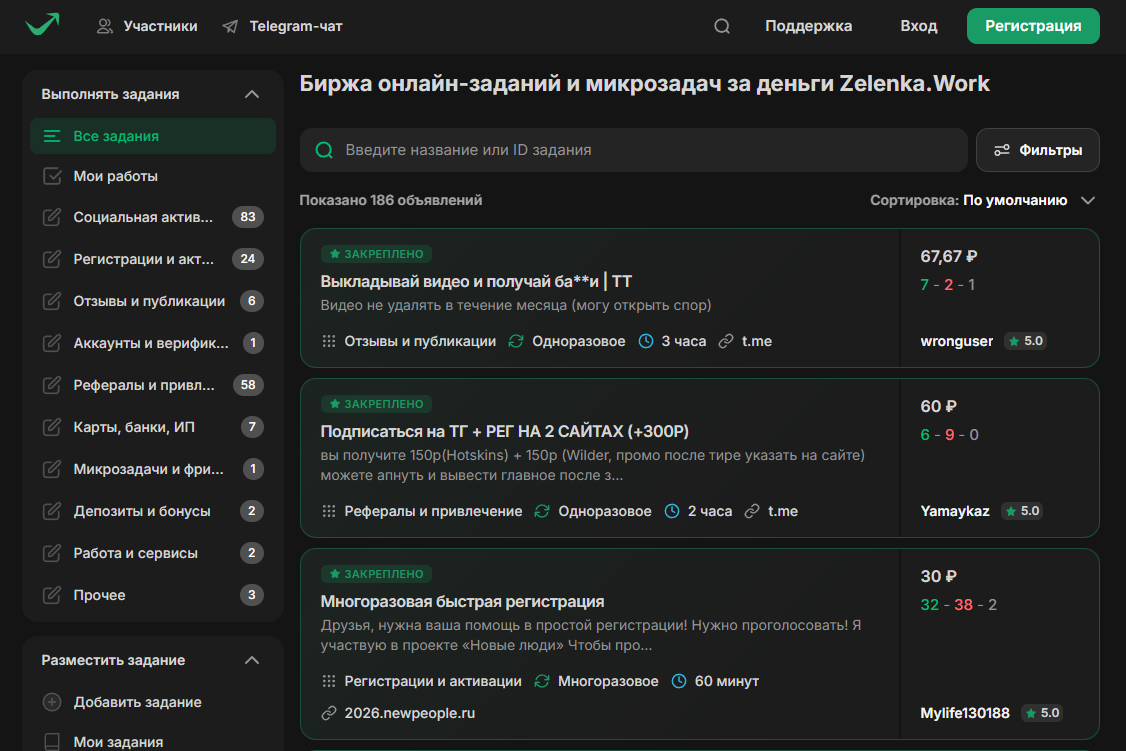Click the grid icon beside Рефералы и привлечение tag

[329, 511]
